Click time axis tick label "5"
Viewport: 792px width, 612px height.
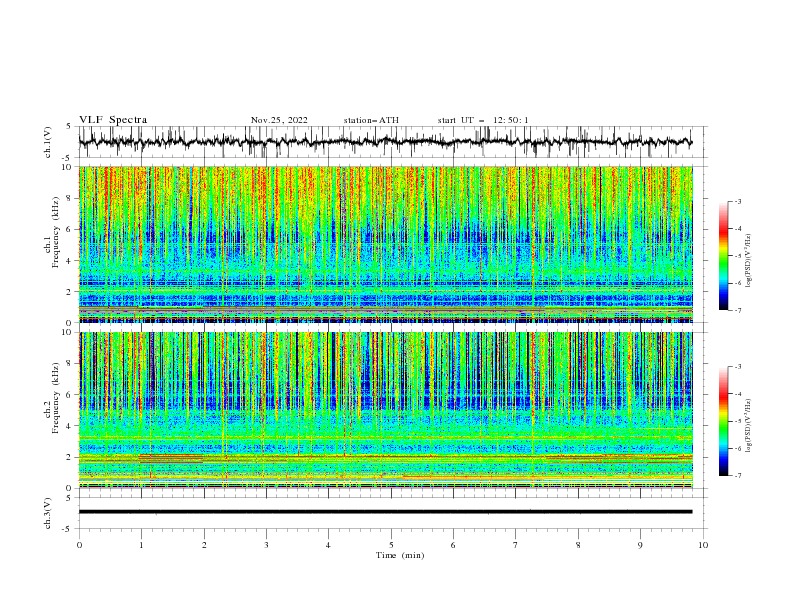(391, 545)
